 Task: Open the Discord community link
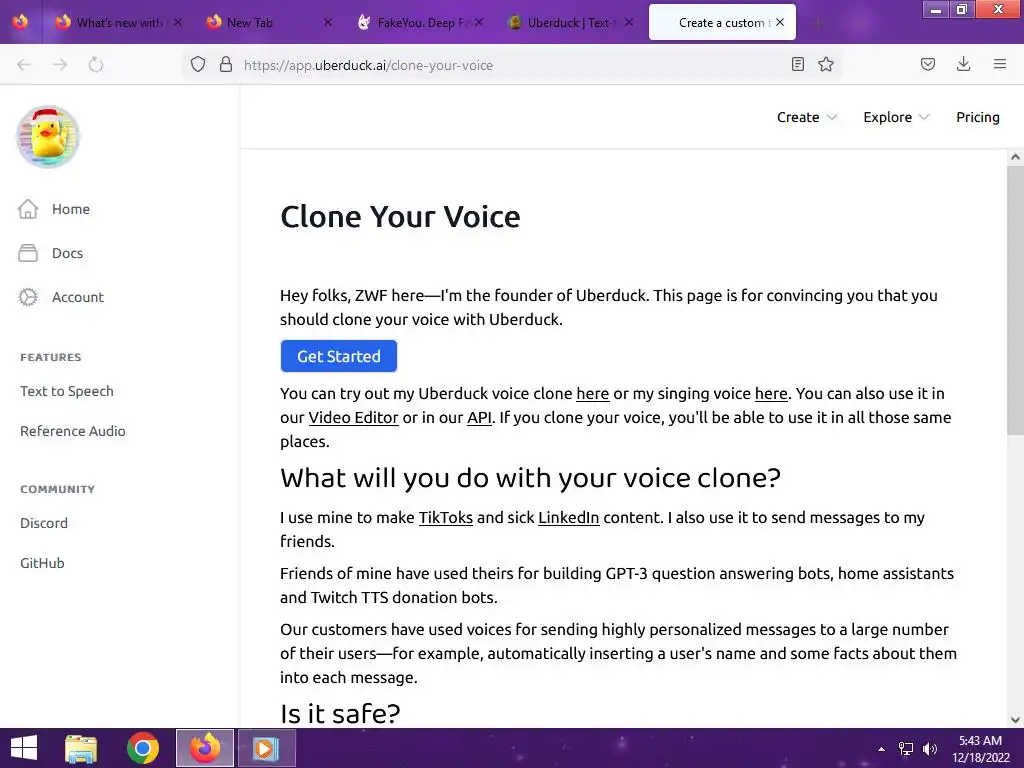click(x=44, y=523)
